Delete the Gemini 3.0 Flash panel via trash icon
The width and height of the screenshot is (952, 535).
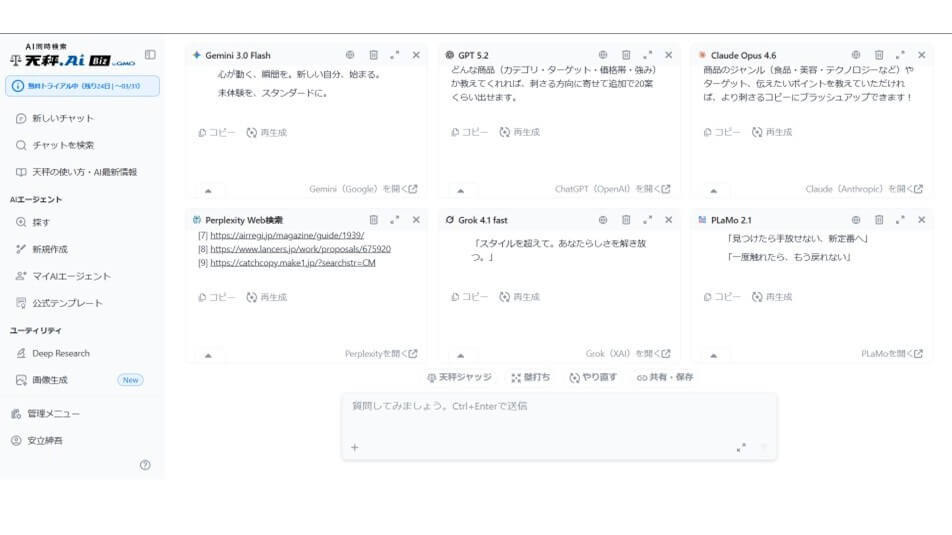click(x=373, y=55)
